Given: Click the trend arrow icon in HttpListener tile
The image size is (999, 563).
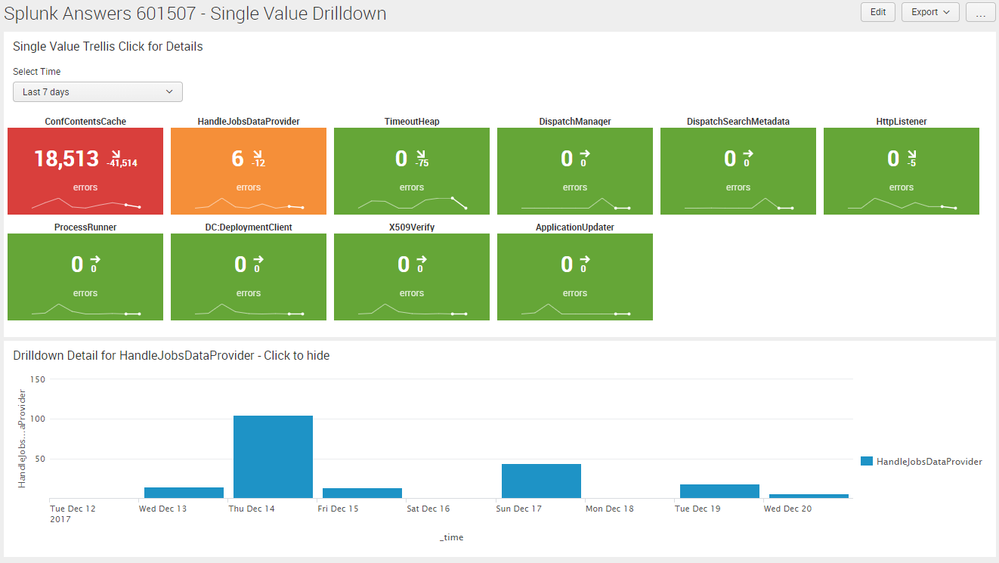Looking at the screenshot, I should (x=911, y=153).
